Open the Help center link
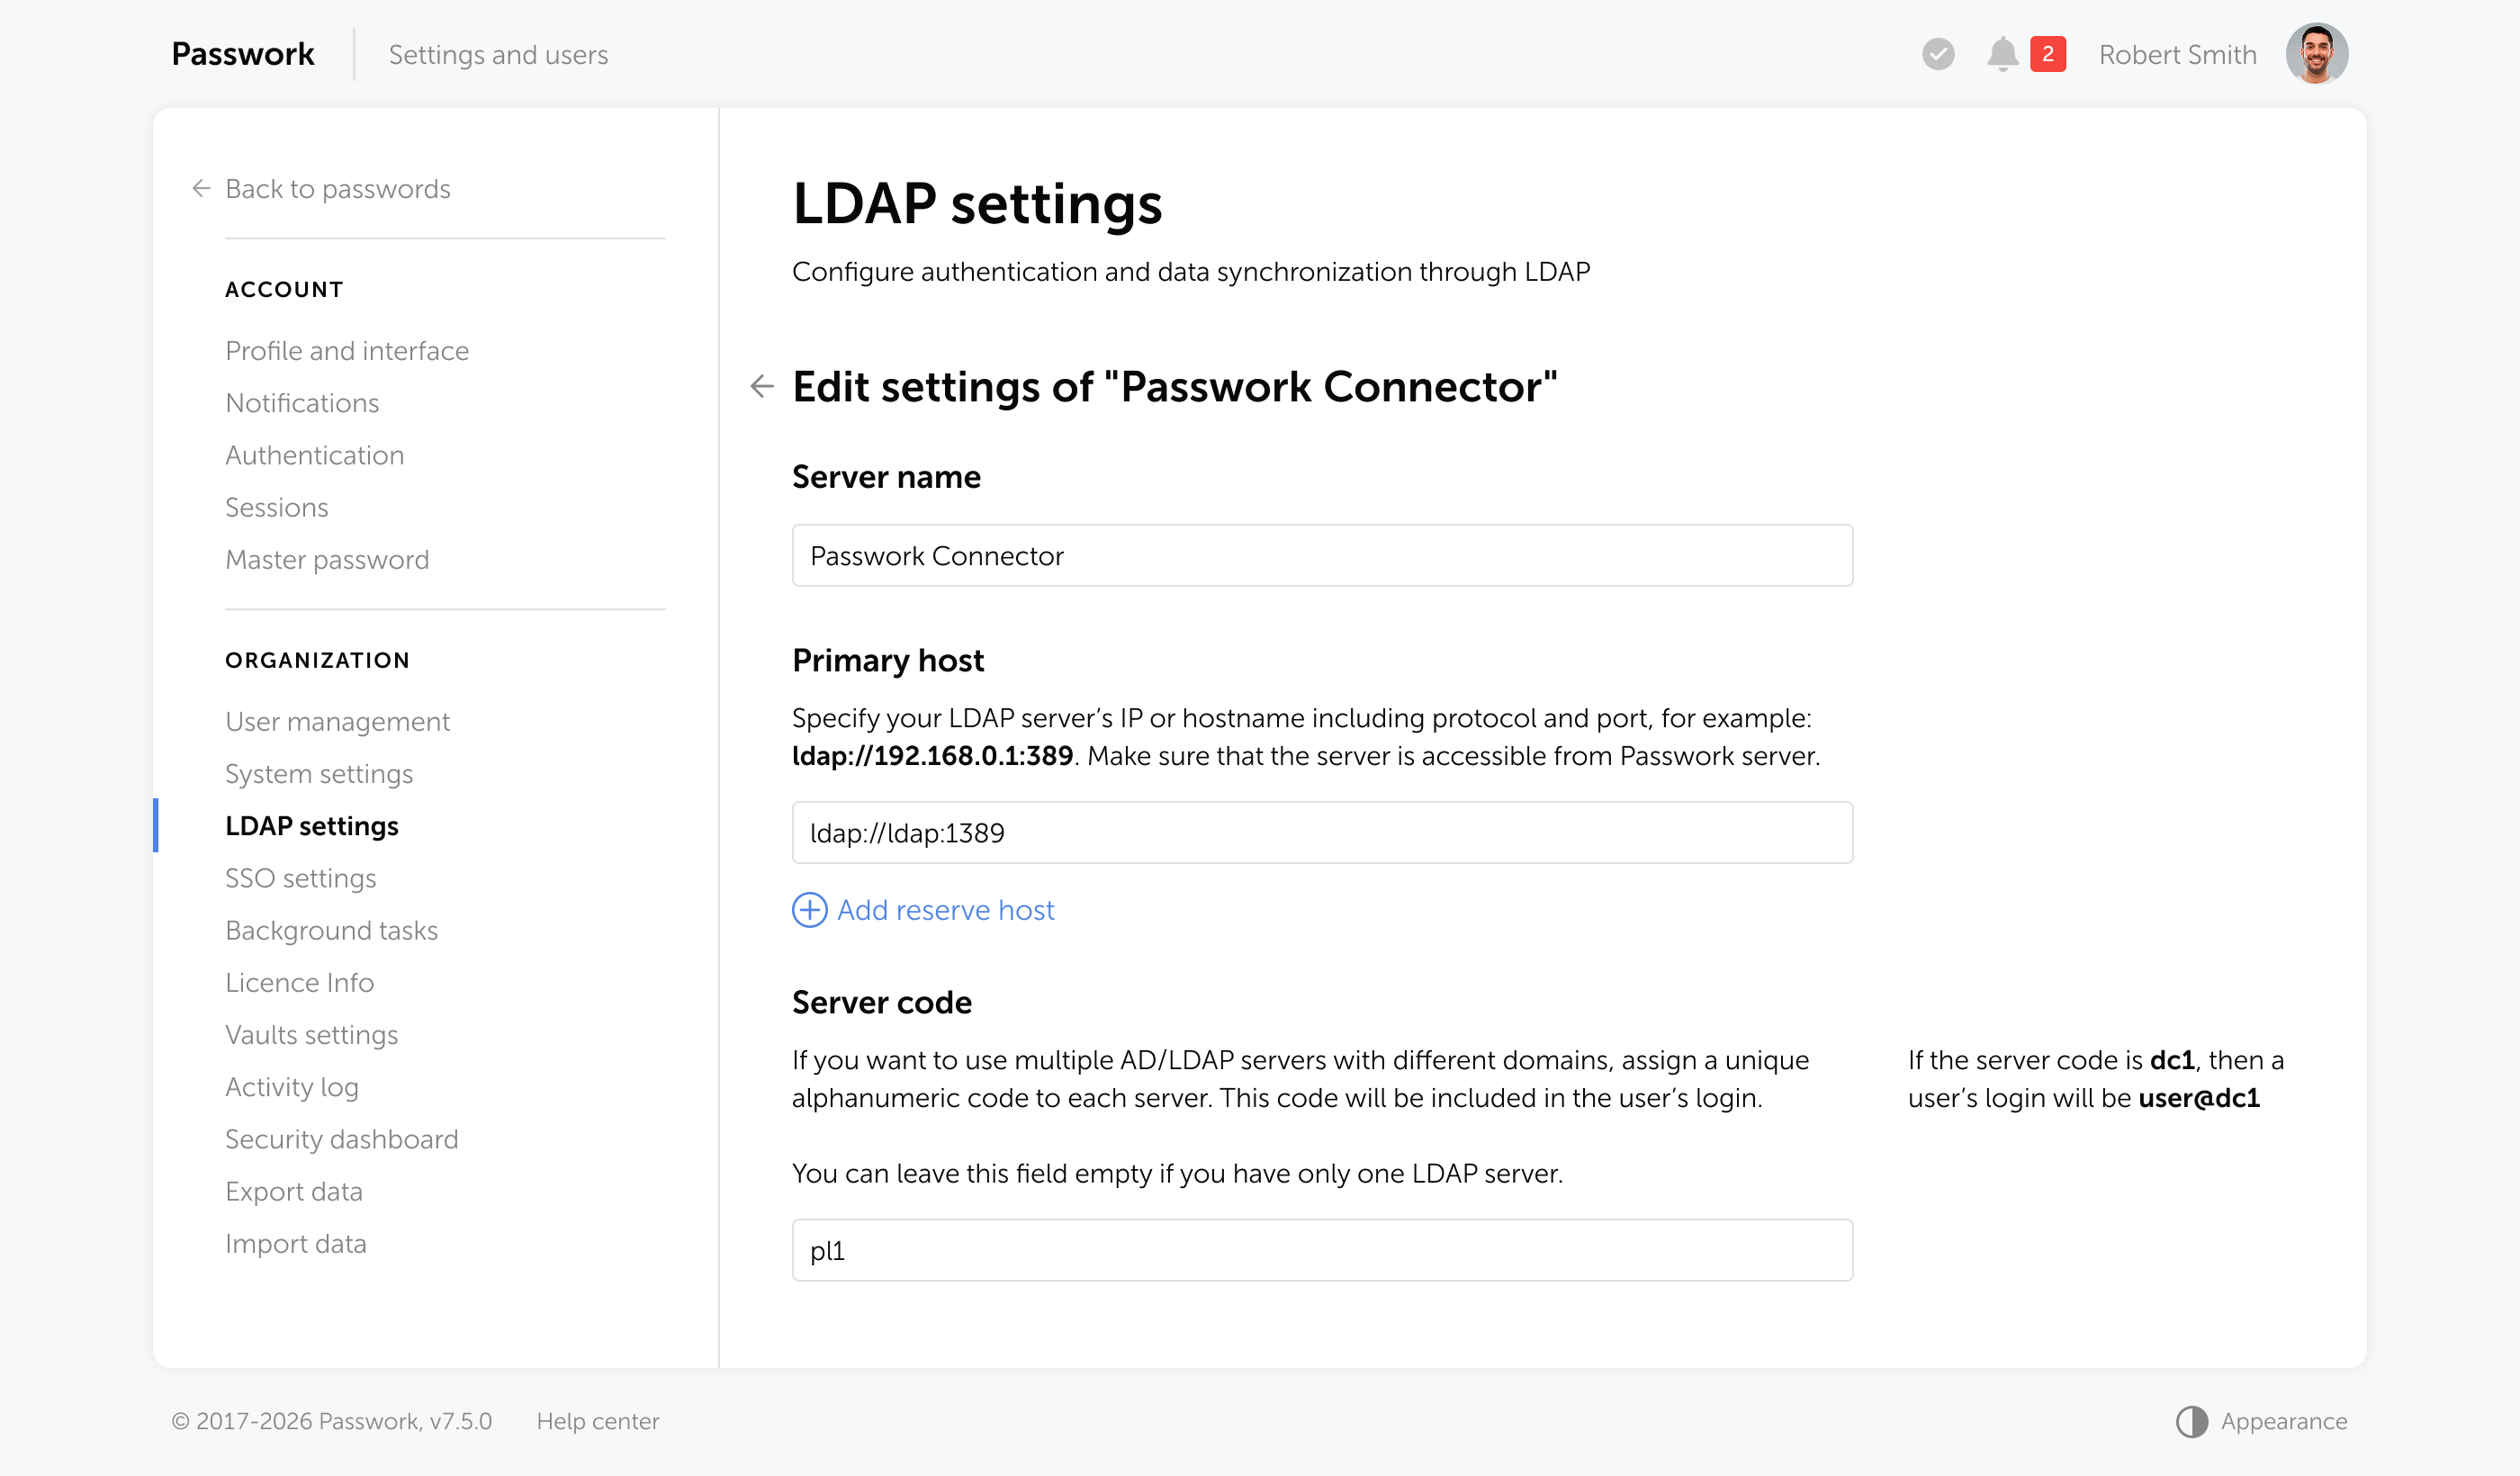Screen dimensions: 2520x1476 [597, 1421]
